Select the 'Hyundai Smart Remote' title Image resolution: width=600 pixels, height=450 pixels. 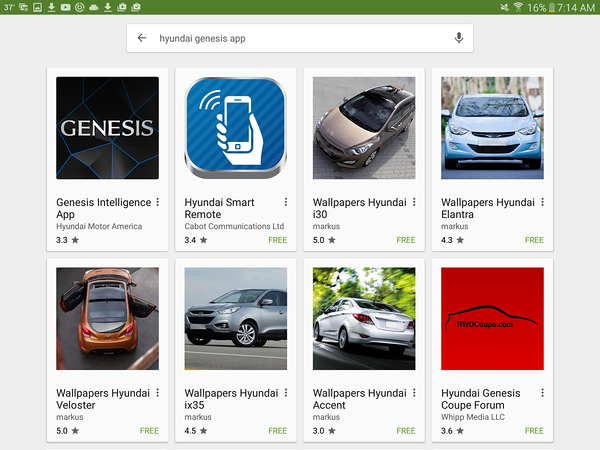pos(219,208)
